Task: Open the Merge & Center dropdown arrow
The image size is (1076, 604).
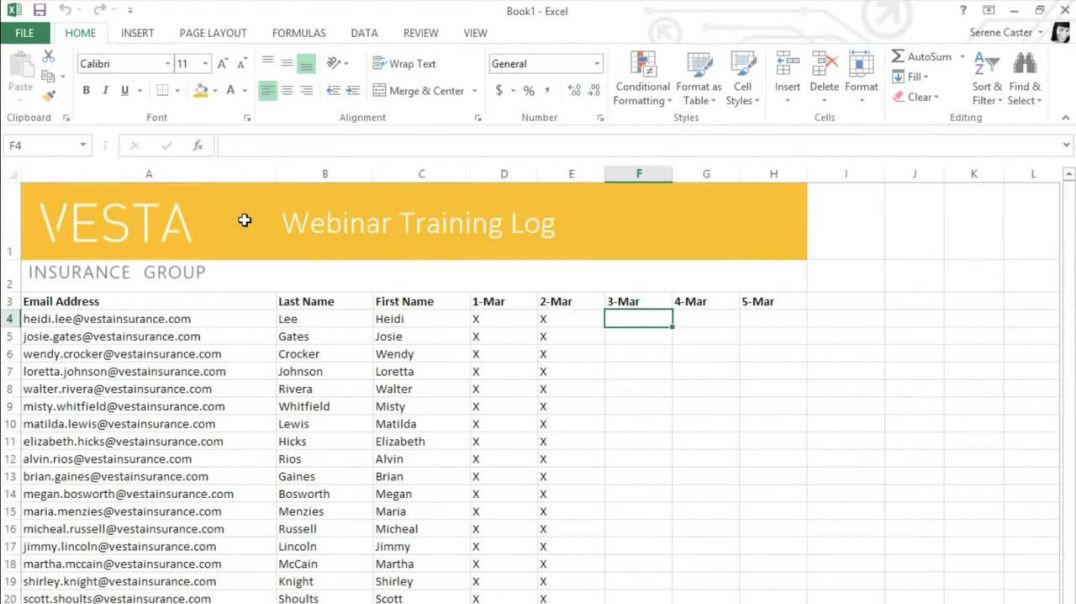Action: (x=474, y=91)
